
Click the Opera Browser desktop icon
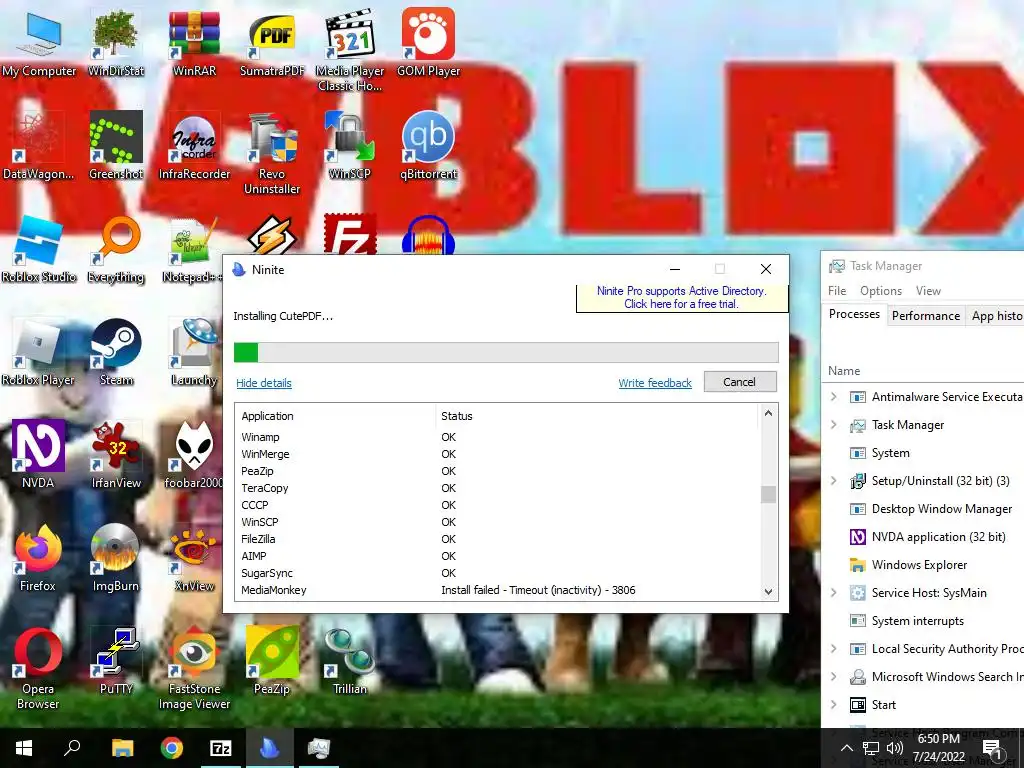[x=39, y=669]
